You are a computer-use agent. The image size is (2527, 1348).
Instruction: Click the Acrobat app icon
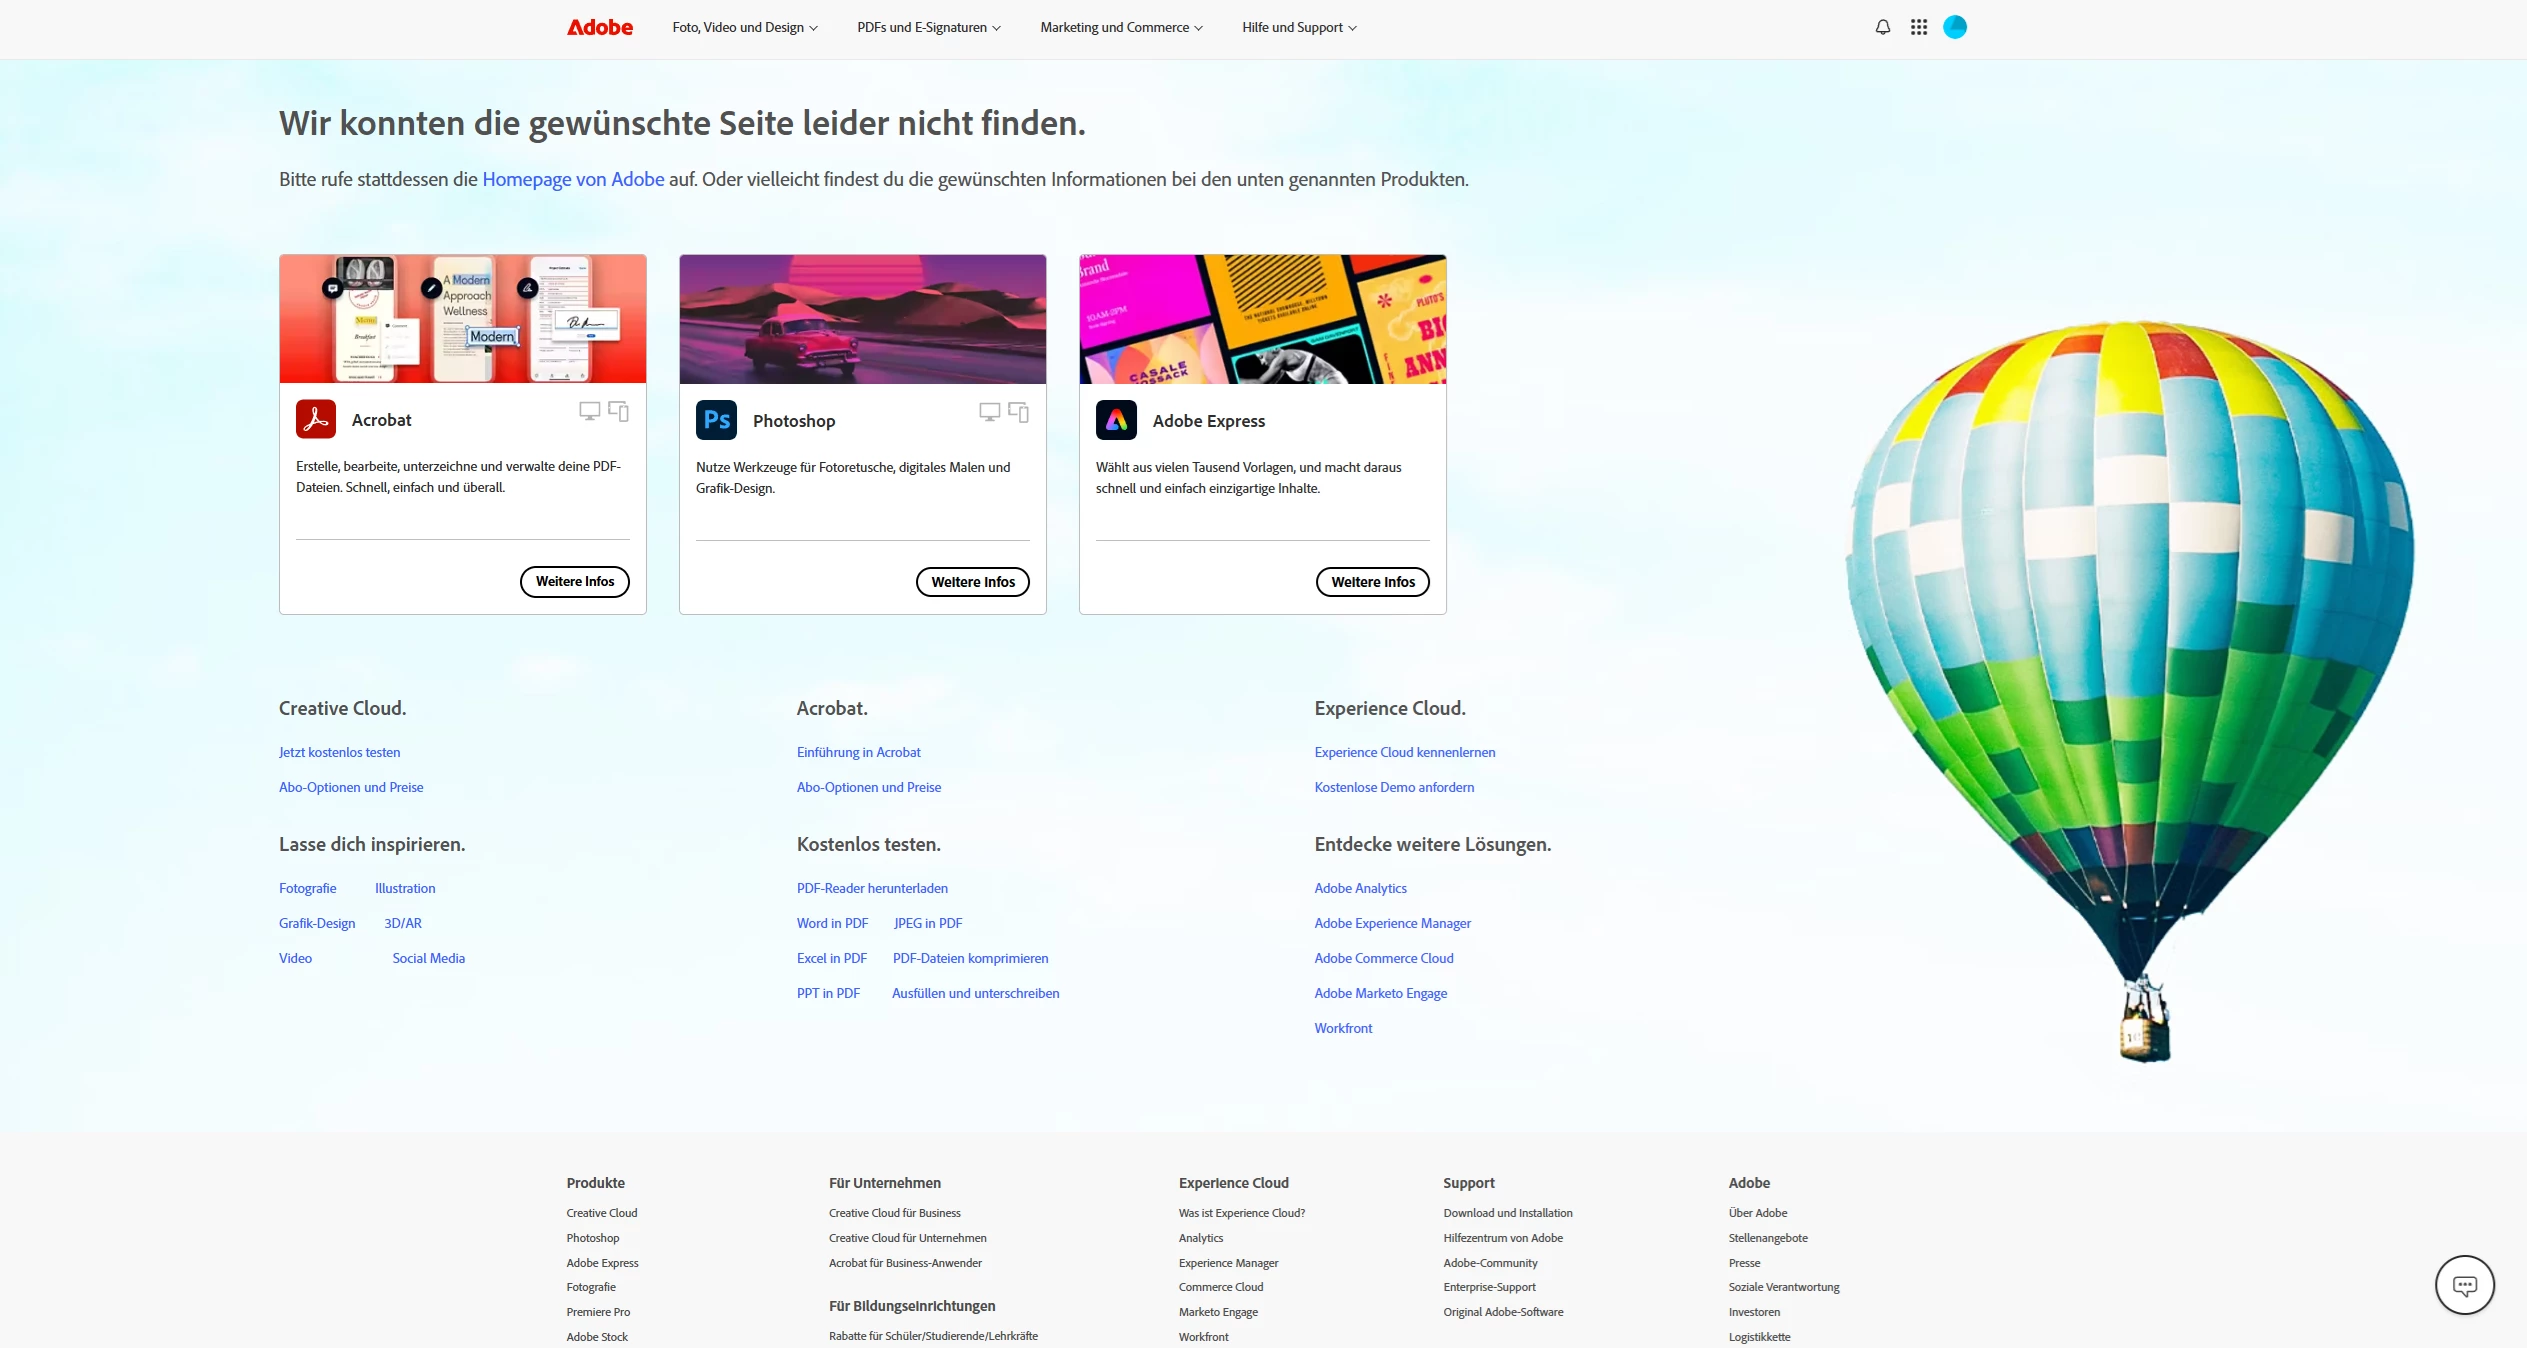click(x=316, y=420)
